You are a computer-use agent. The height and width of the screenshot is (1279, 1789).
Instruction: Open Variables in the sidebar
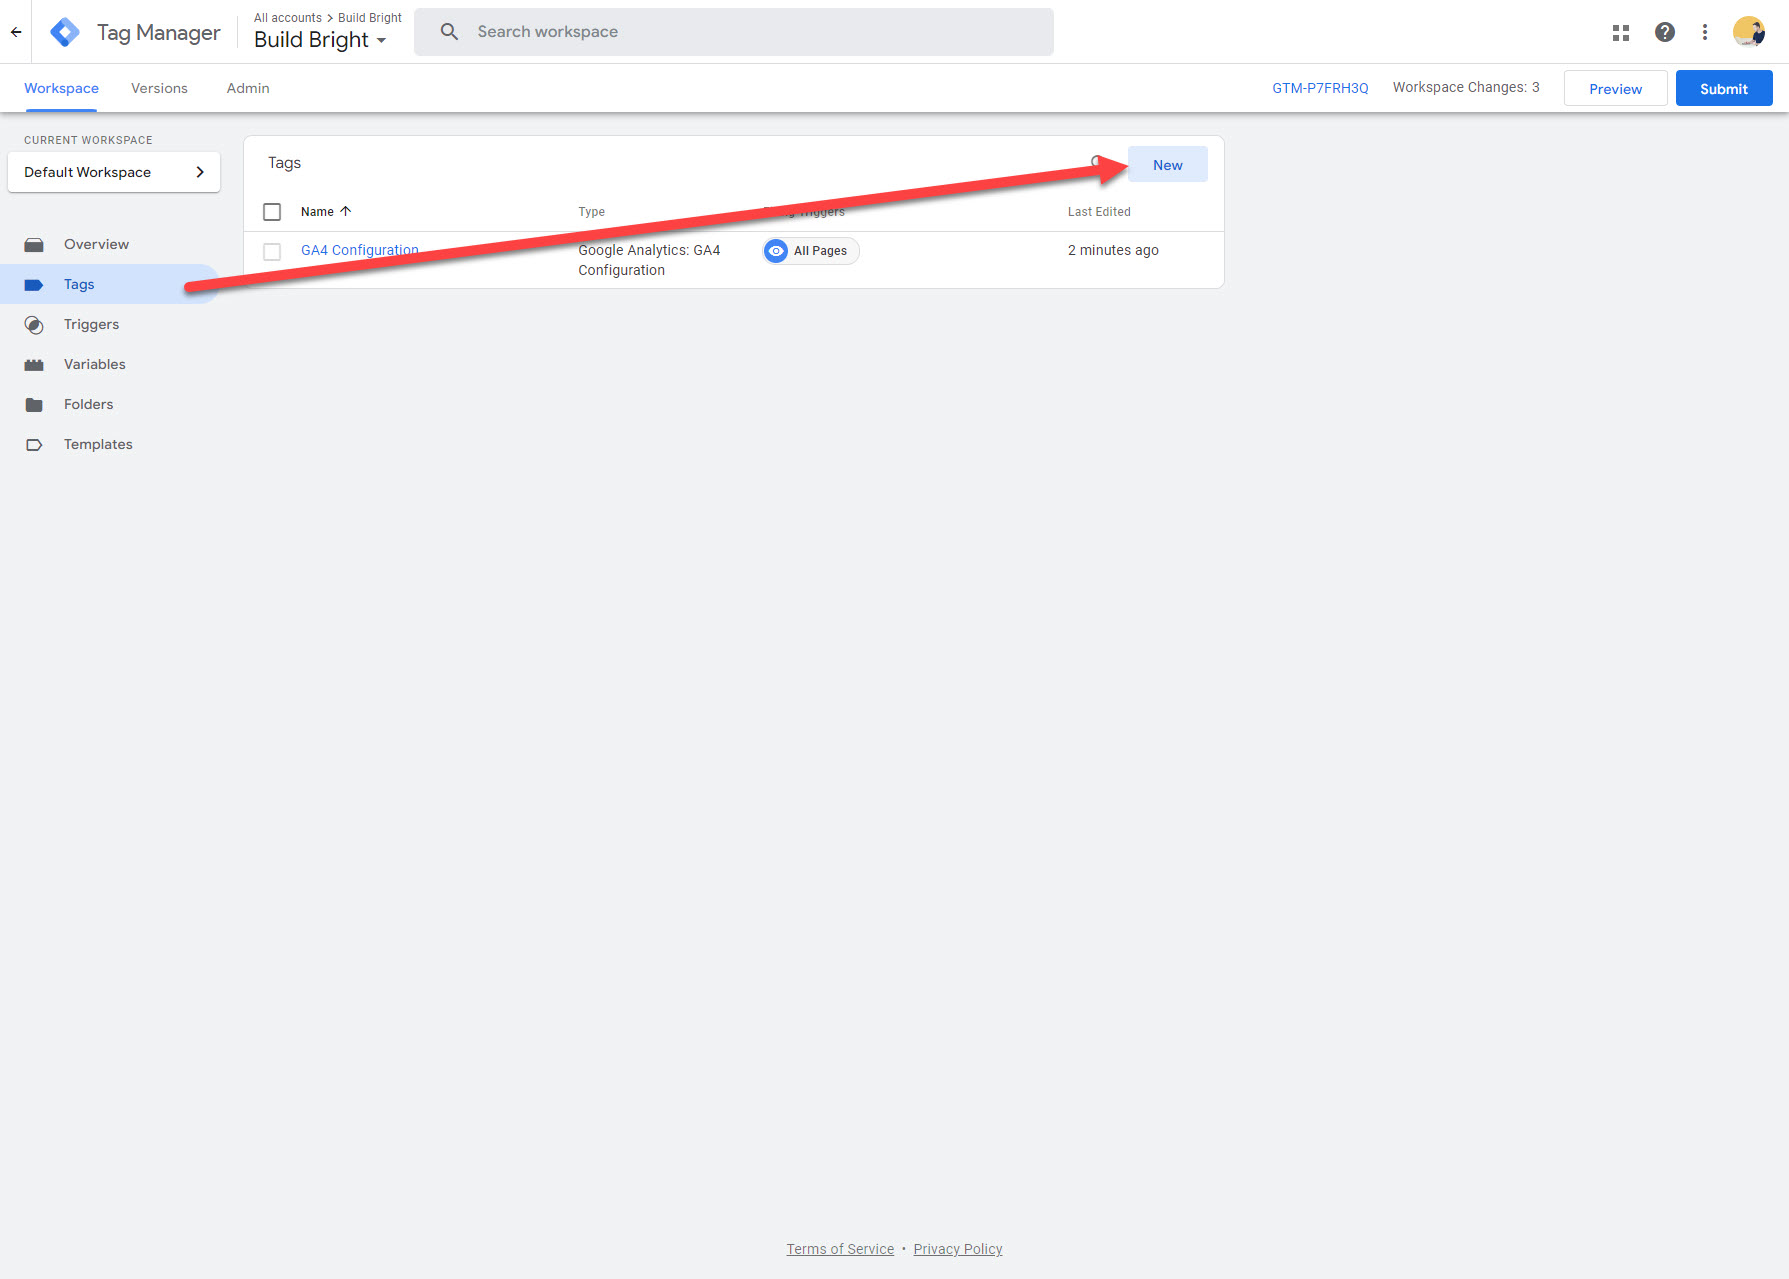[x=94, y=364]
